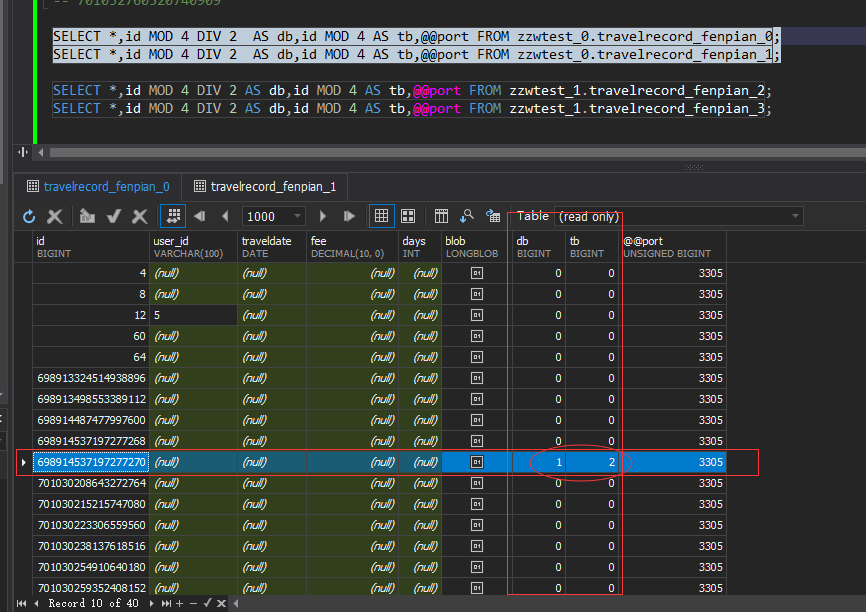This screenshot has width=866, height=612.
Task: Sort by the id BIGINT column header
Action: click(x=91, y=247)
